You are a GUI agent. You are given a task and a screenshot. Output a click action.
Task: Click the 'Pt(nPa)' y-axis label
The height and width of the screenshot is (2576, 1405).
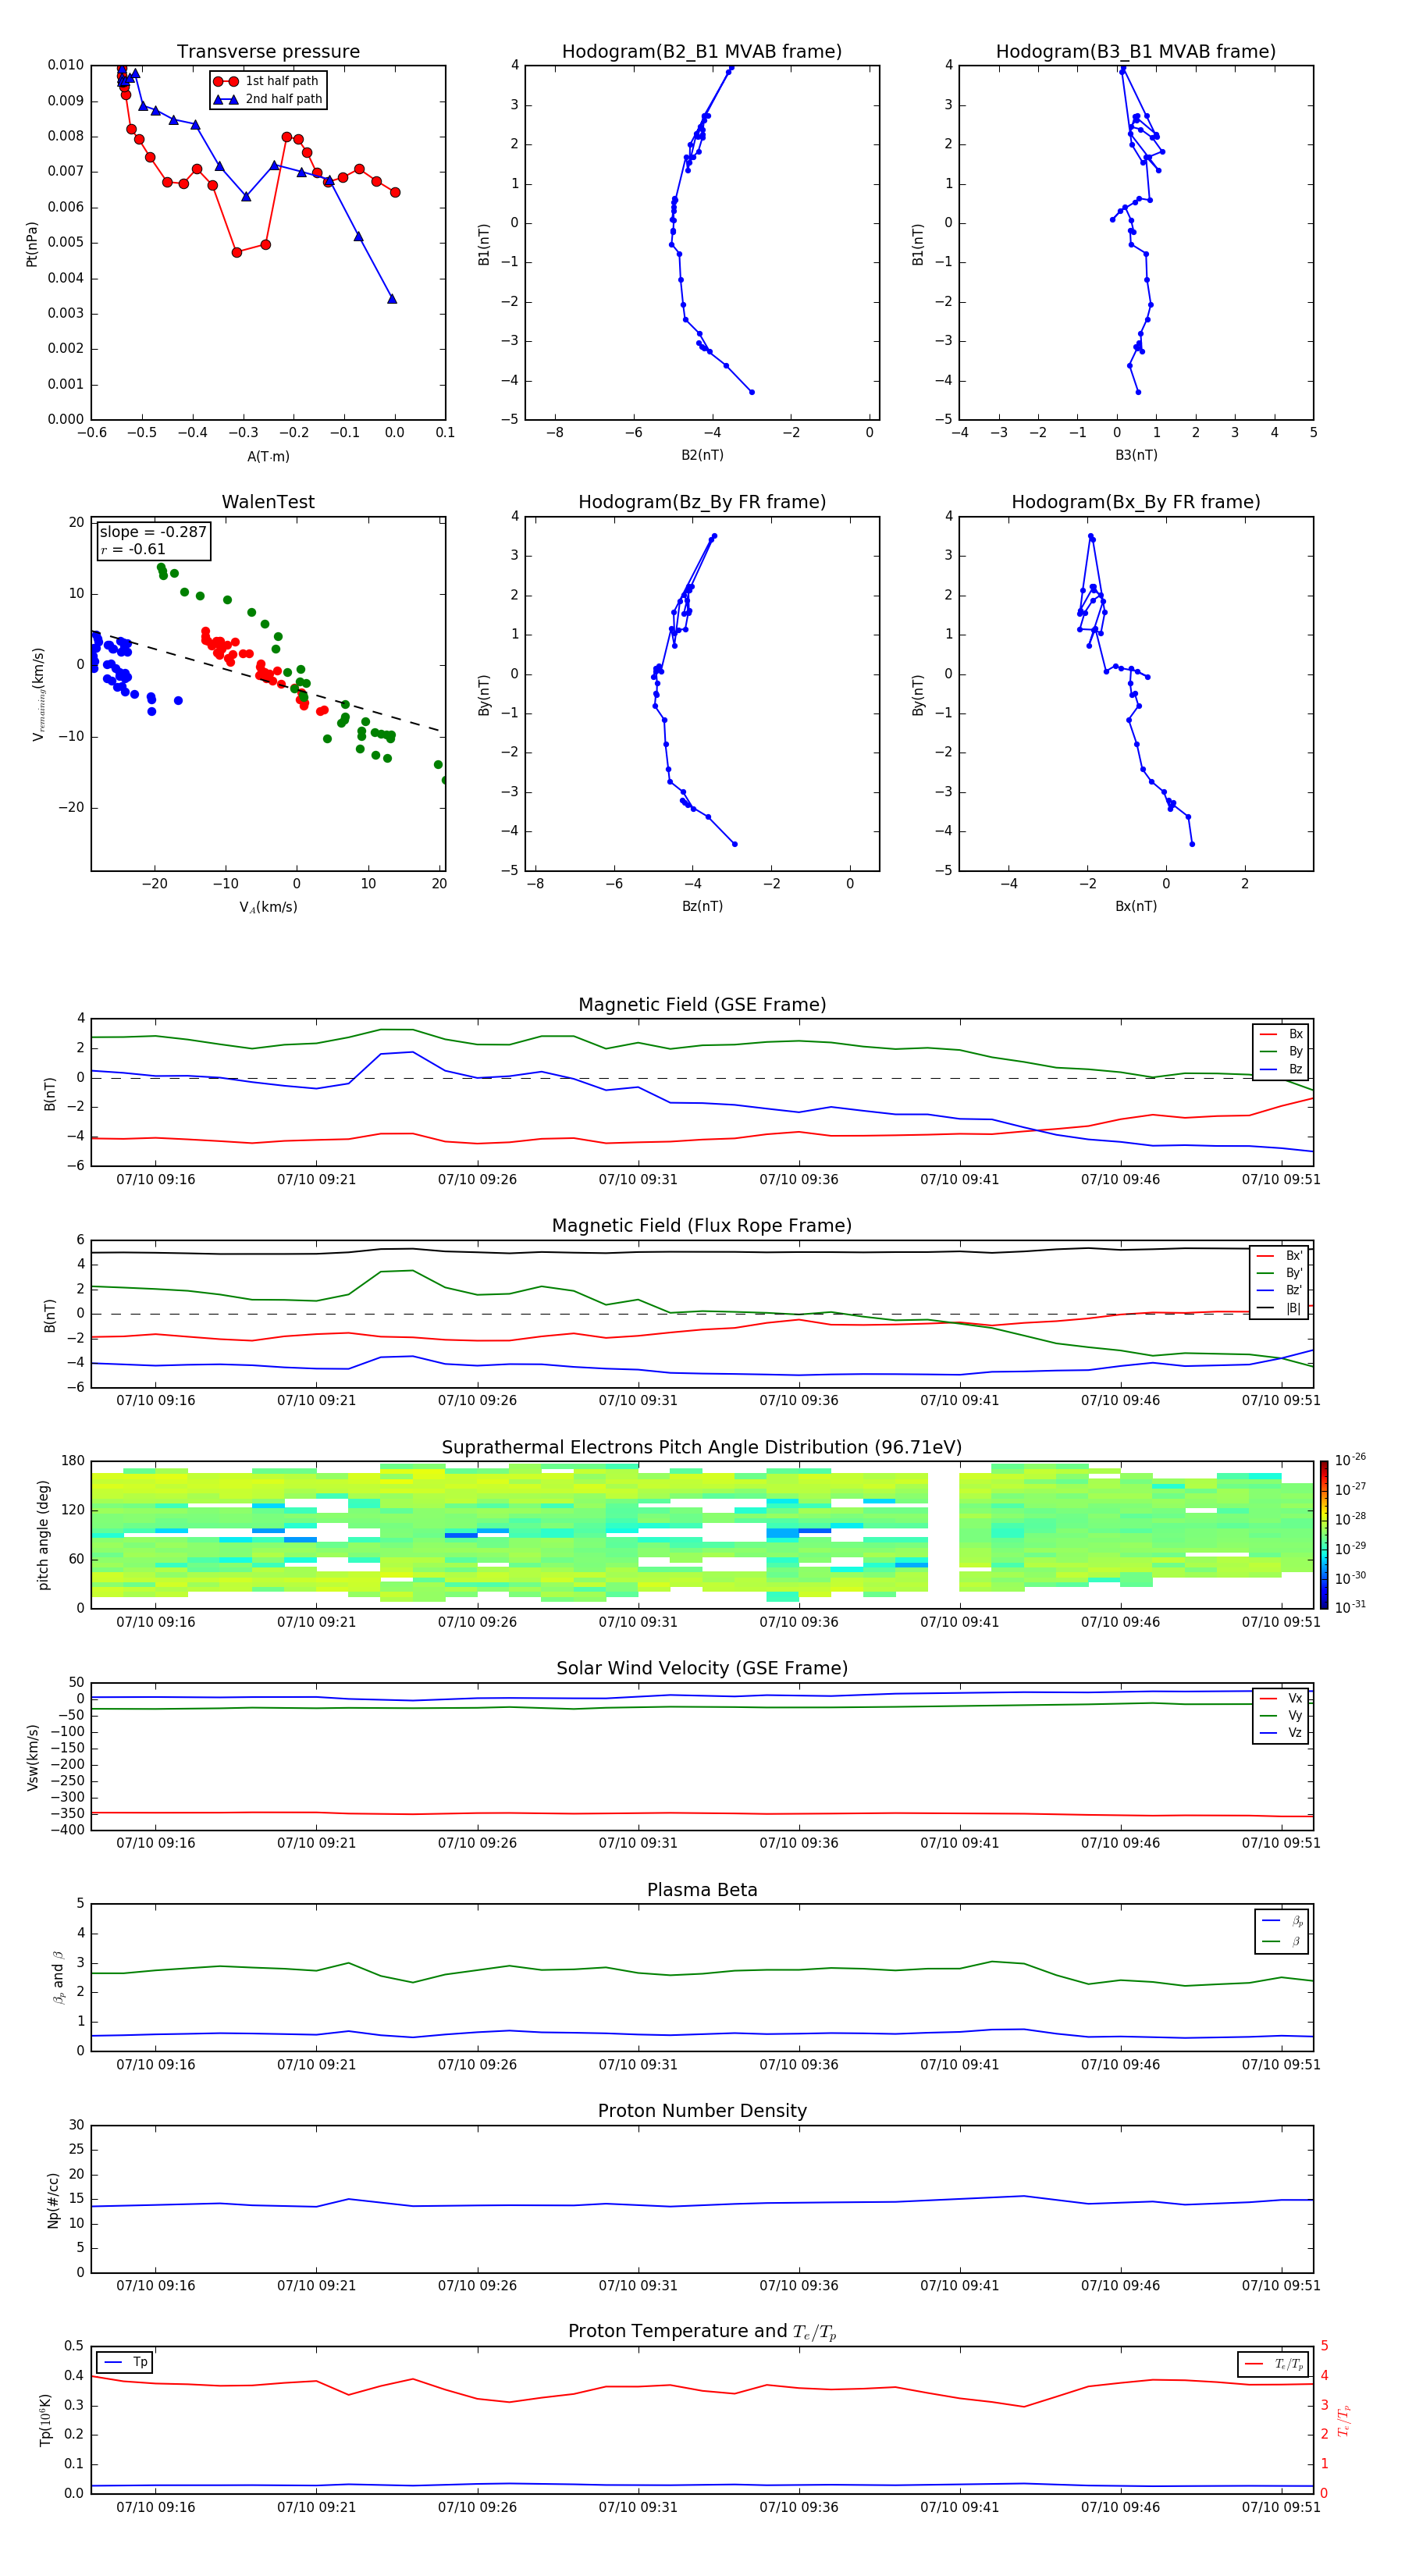pyautogui.click(x=32, y=244)
